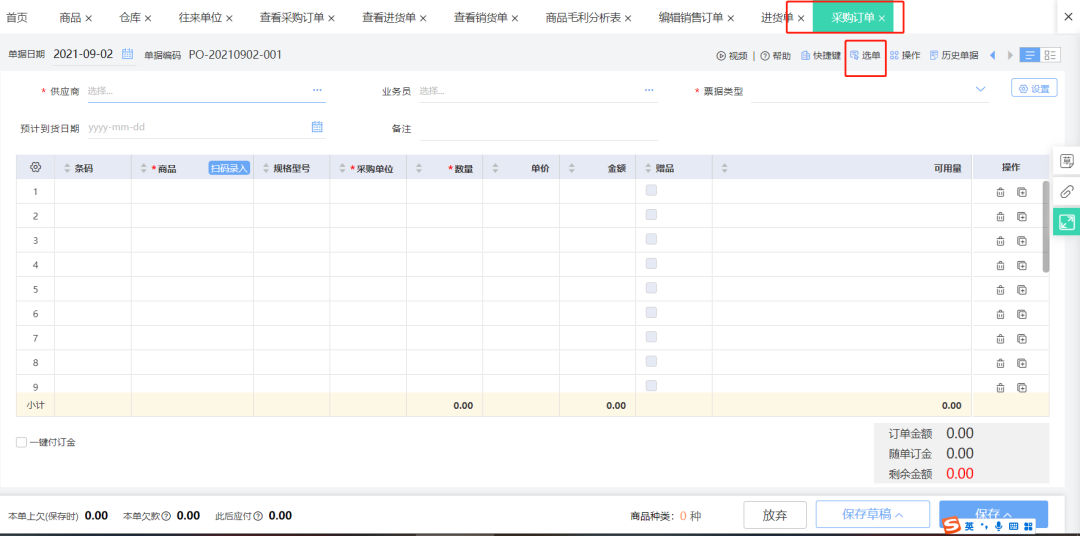
Task: Open the 快捷键 shortcuts panel
Action: [x=820, y=56]
